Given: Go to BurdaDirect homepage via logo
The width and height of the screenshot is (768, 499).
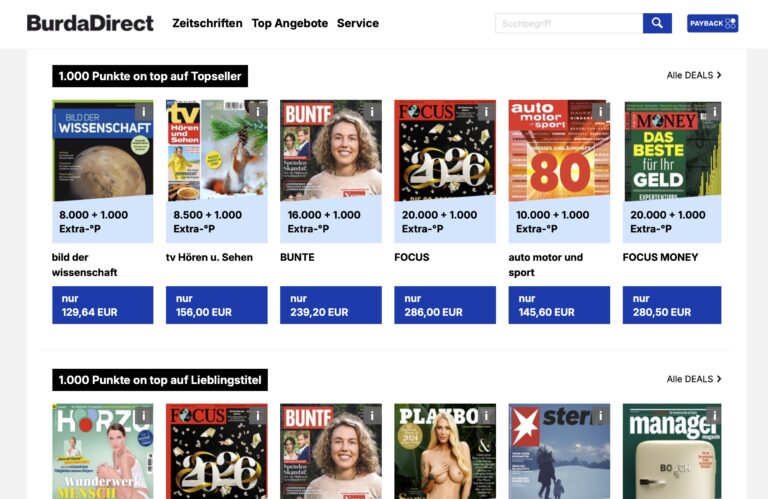Looking at the screenshot, I should pyautogui.click(x=90, y=23).
